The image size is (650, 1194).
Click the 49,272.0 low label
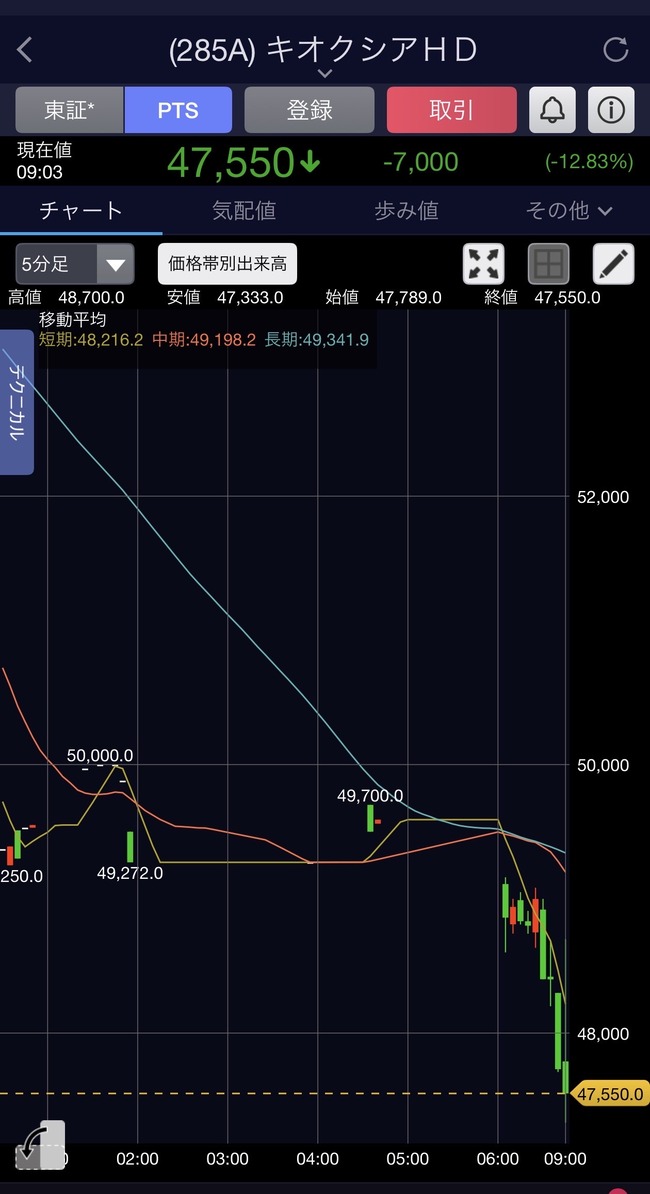129,873
